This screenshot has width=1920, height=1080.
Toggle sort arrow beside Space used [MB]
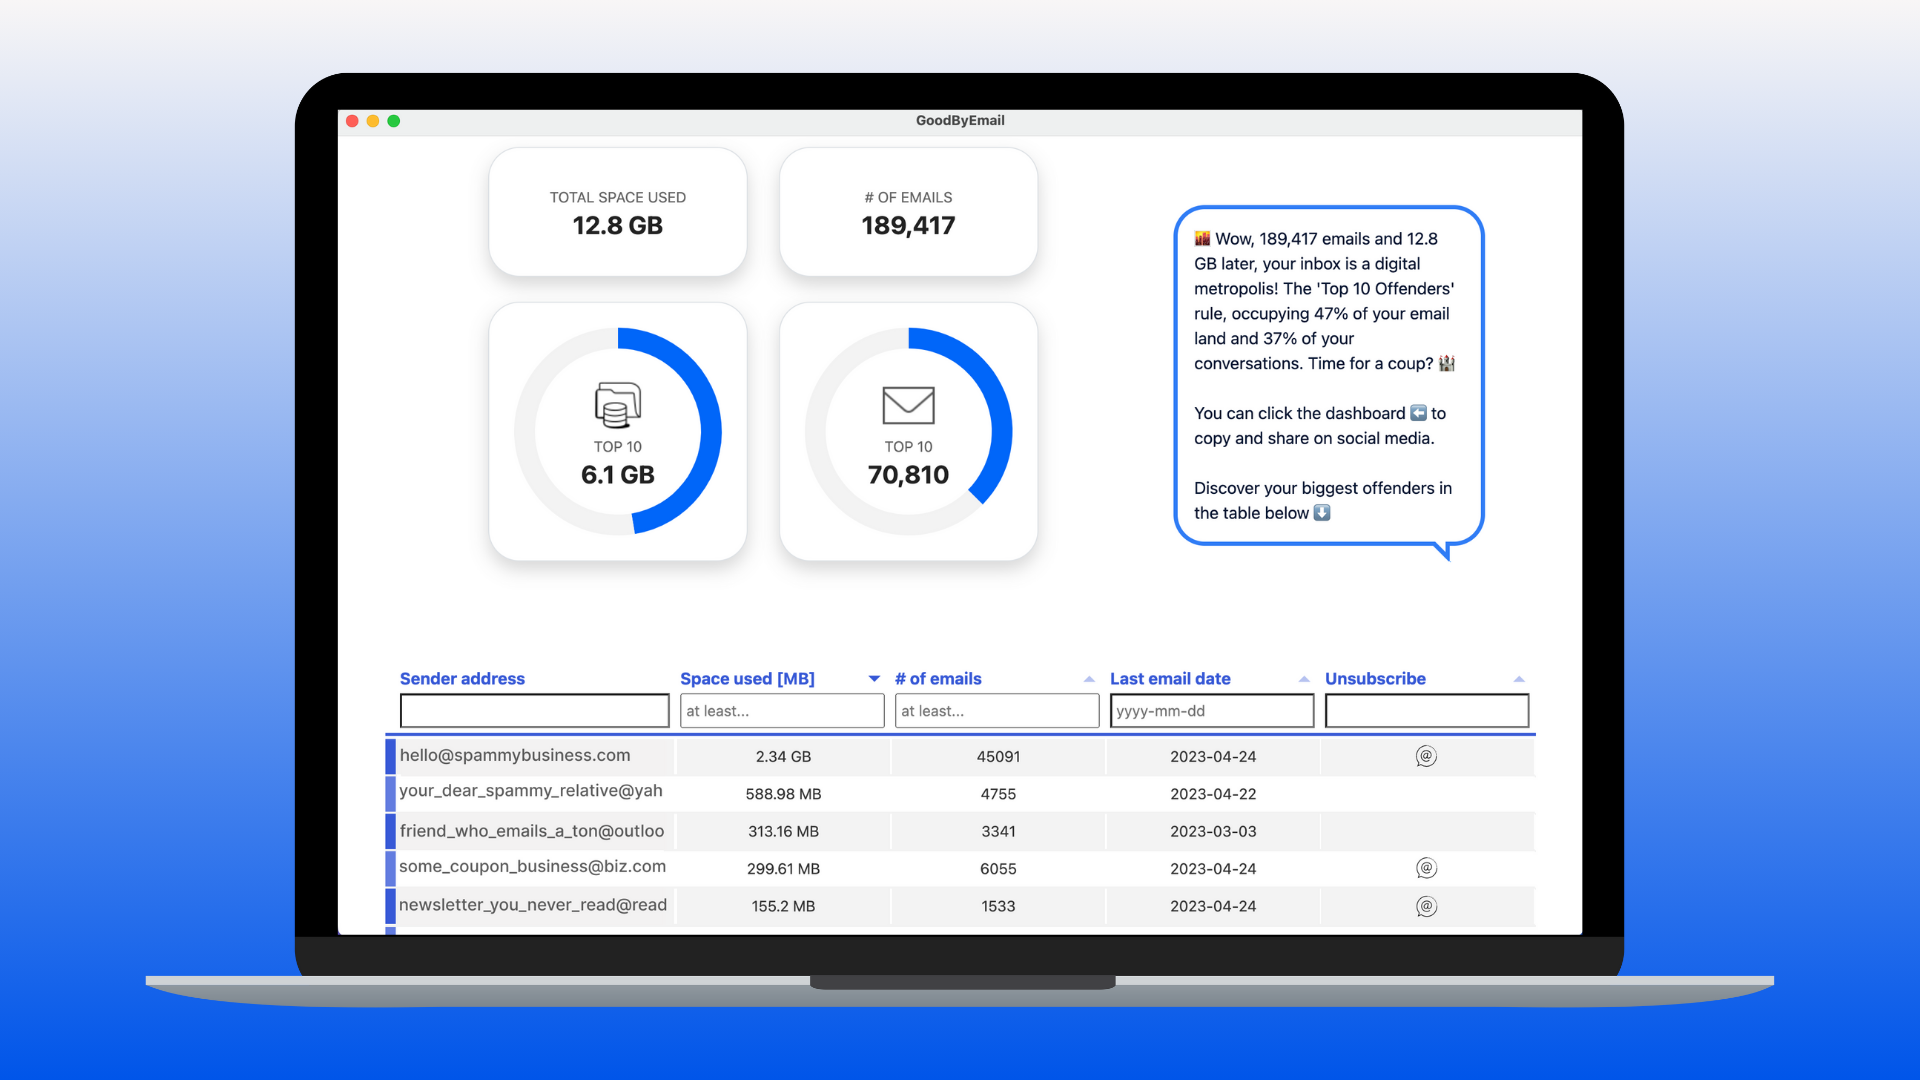coord(874,679)
